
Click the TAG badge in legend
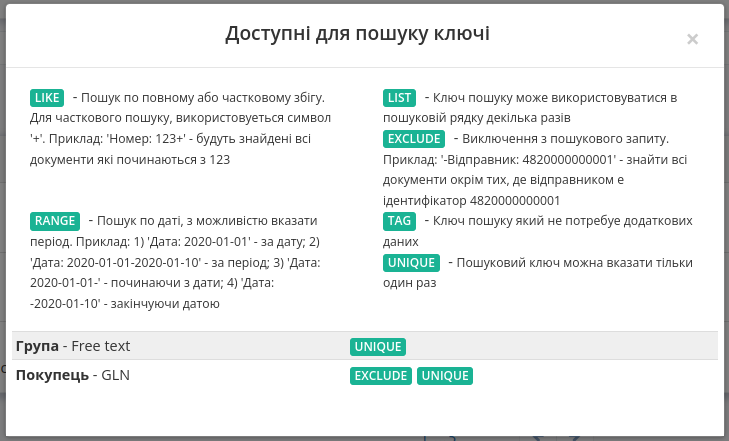[399, 221]
